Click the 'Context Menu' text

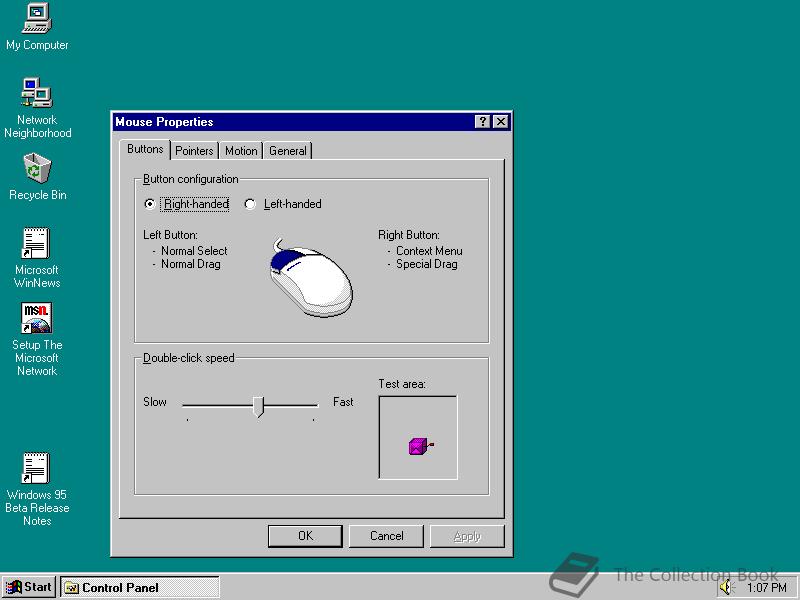point(429,251)
